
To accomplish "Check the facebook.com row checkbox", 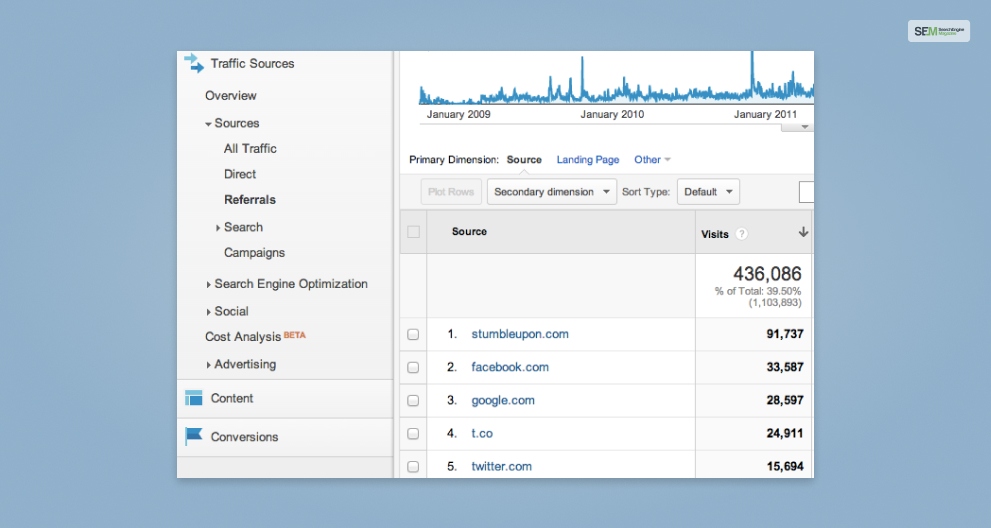I will pos(413,367).
